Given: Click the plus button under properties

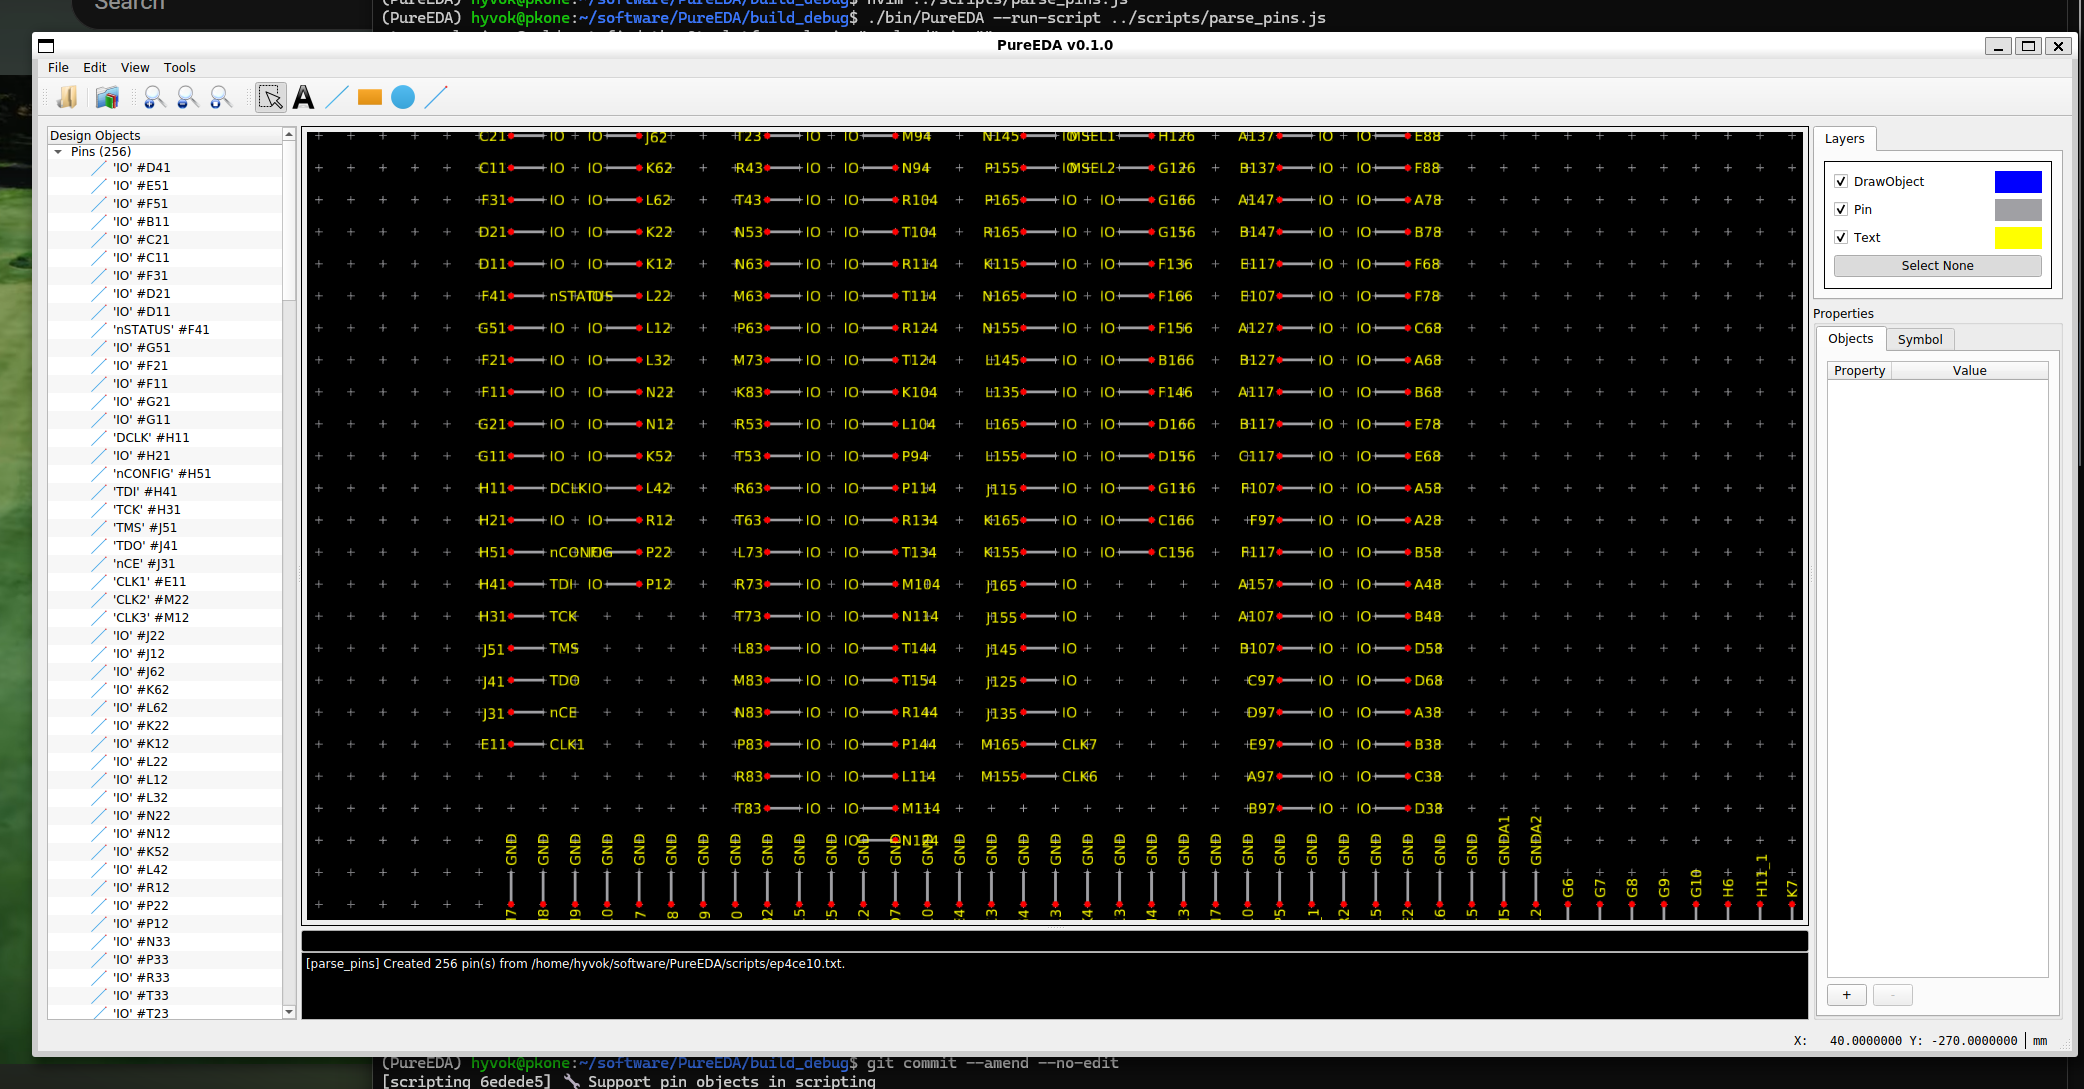Looking at the screenshot, I should tap(1846, 995).
